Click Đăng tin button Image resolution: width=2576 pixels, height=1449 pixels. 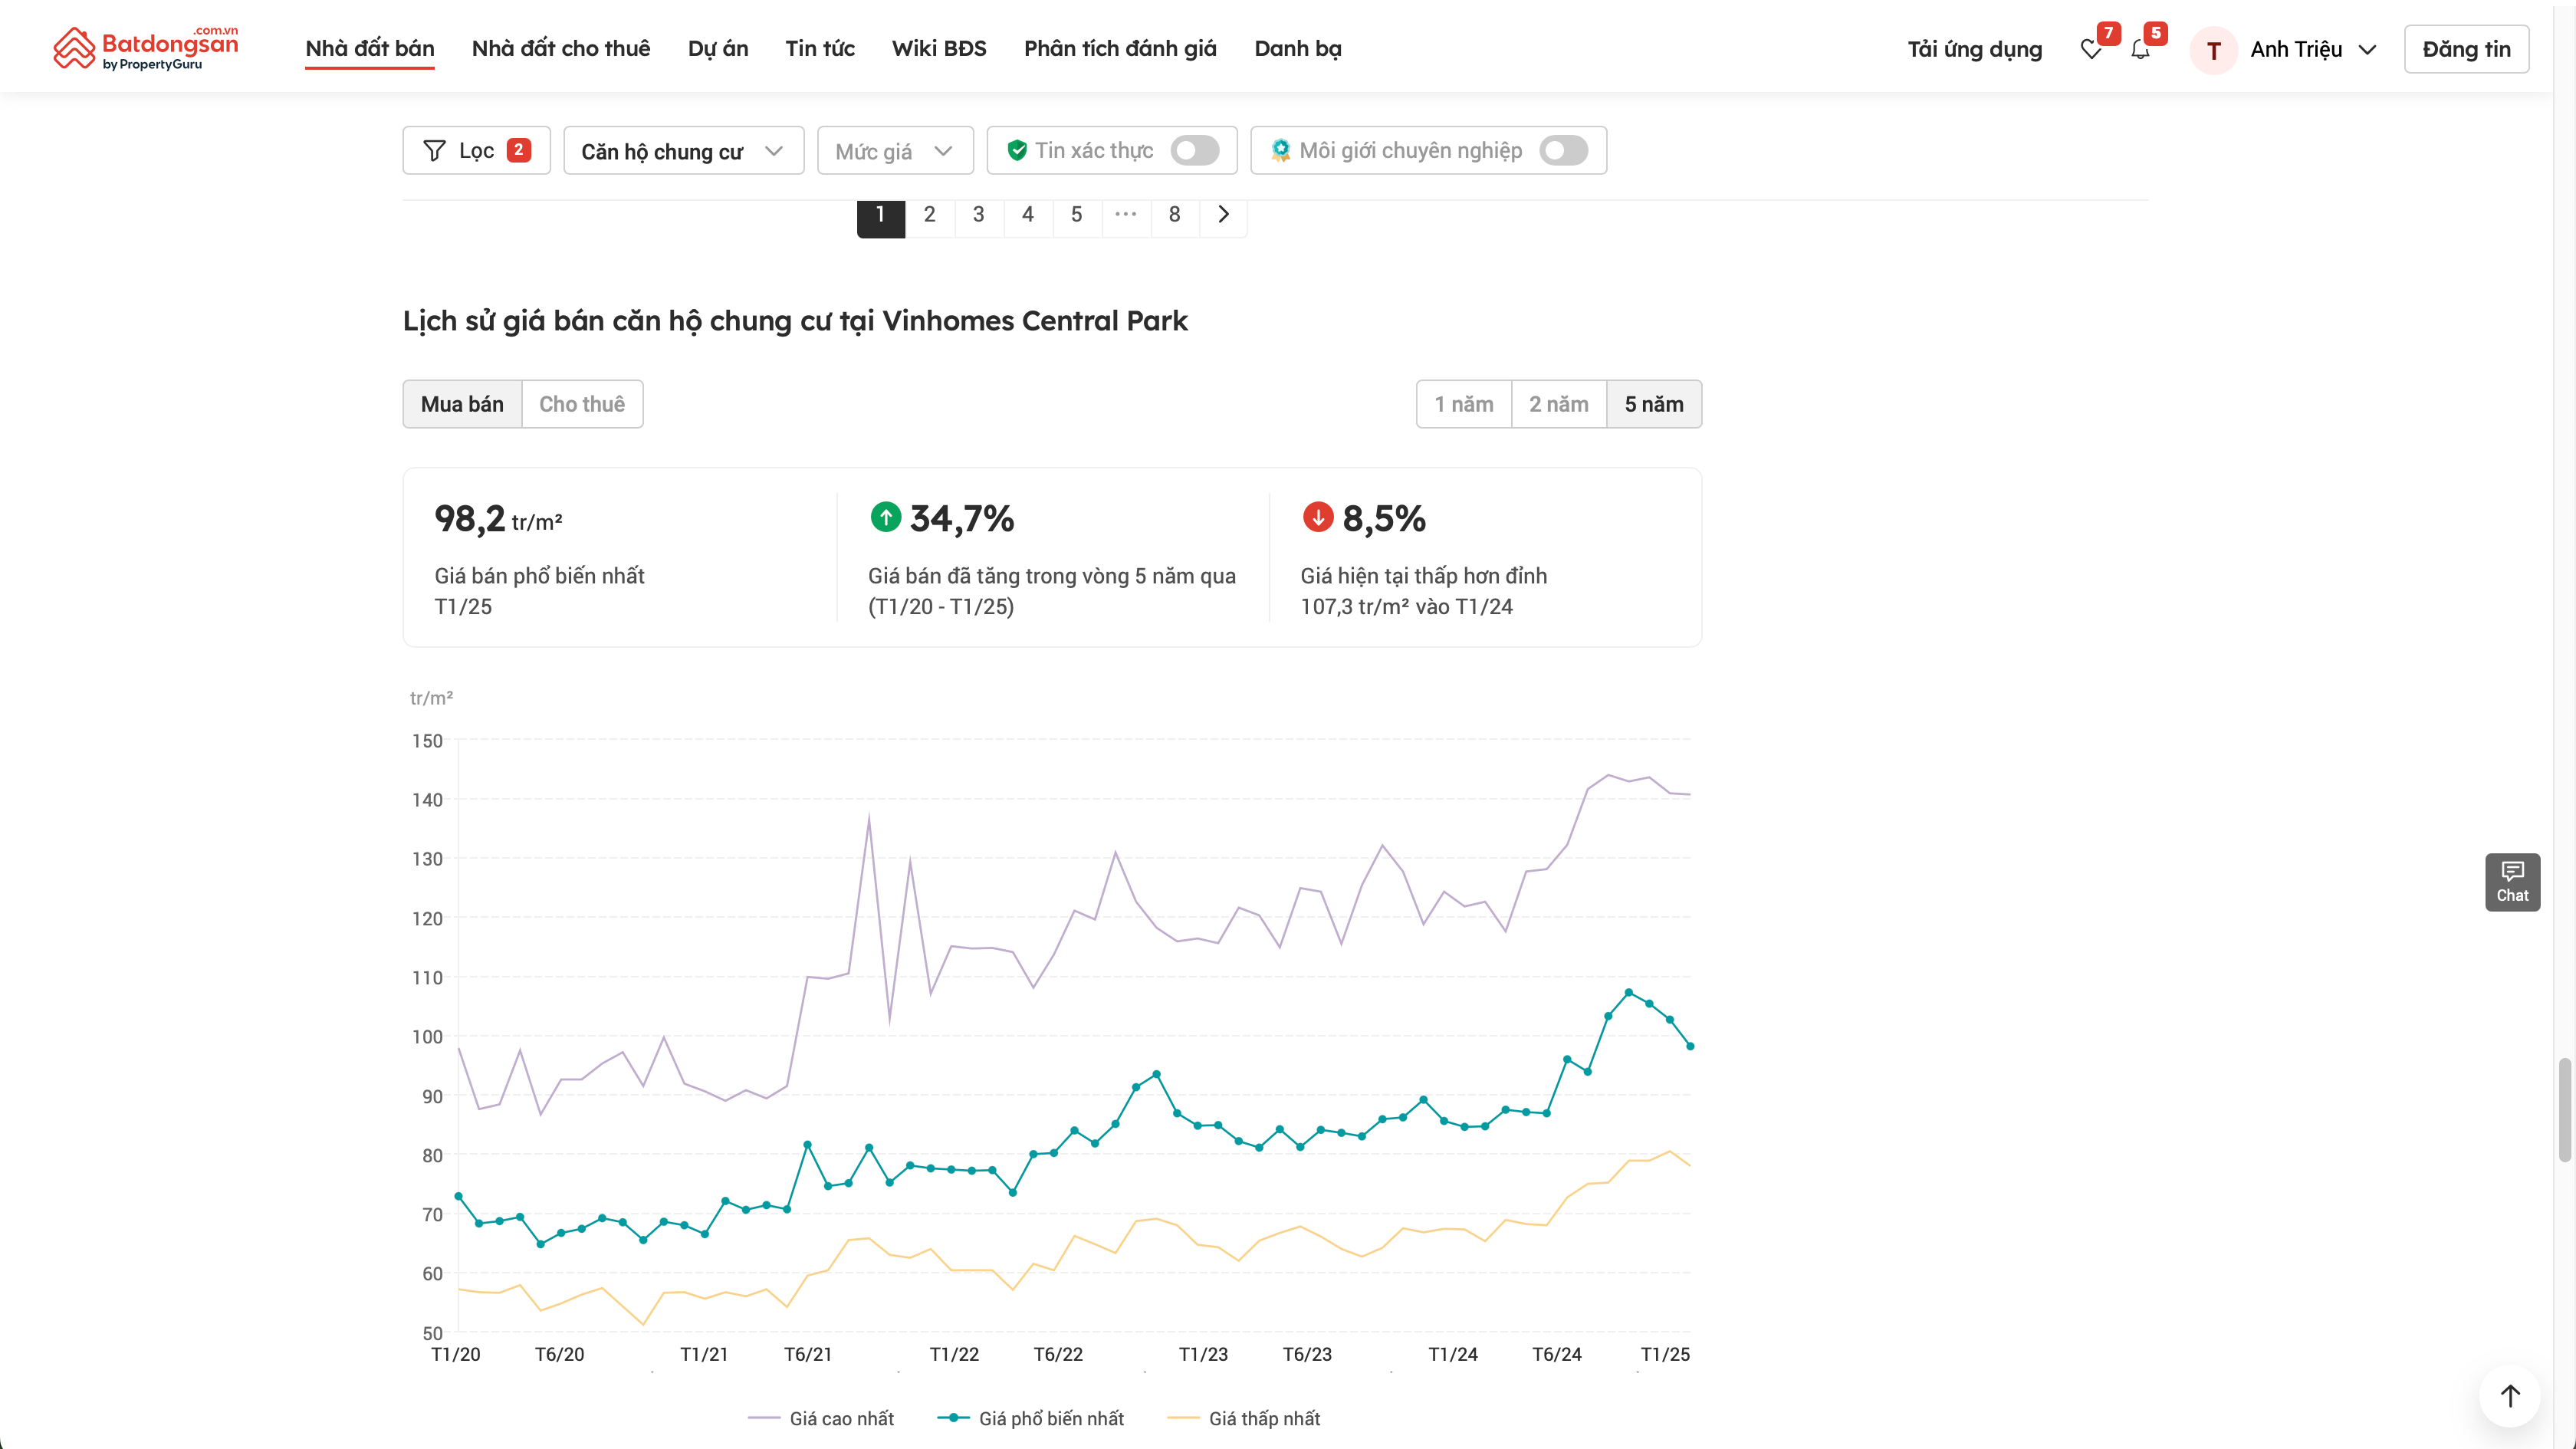pos(2466,49)
